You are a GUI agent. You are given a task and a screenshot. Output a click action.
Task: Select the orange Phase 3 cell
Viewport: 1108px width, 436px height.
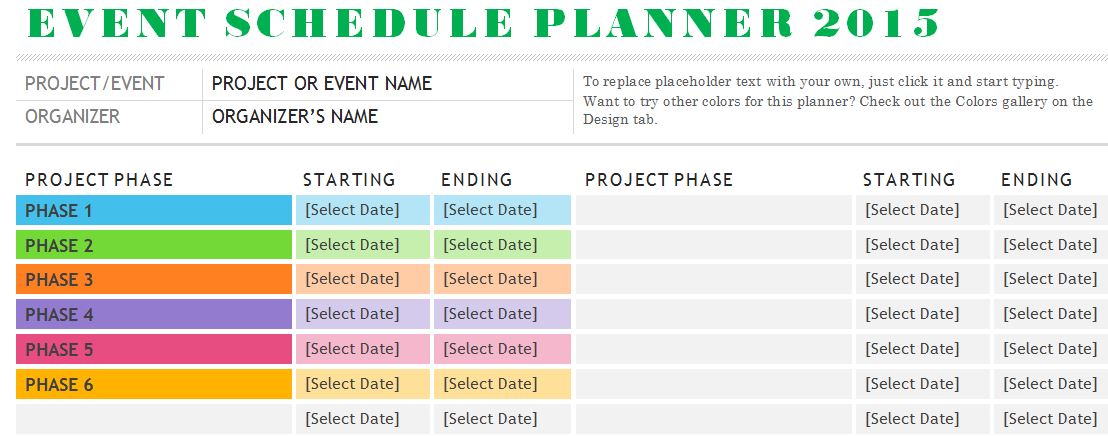154,280
